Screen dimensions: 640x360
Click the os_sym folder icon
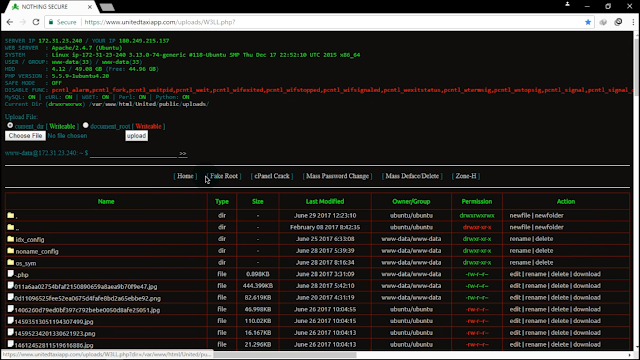click(x=11, y=262)
